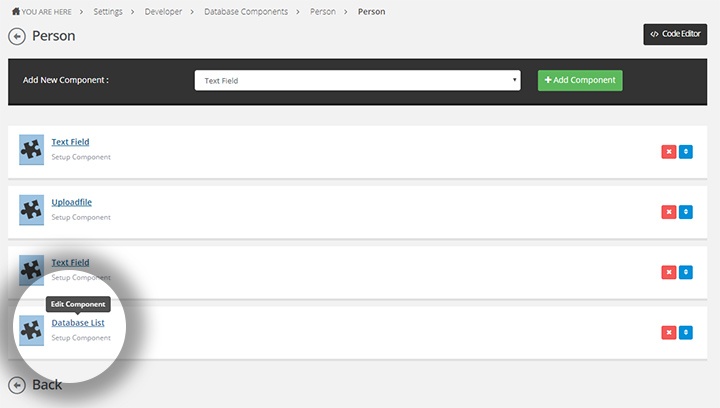Click reorder icon for first Text Field

click(x=686, y=151)
